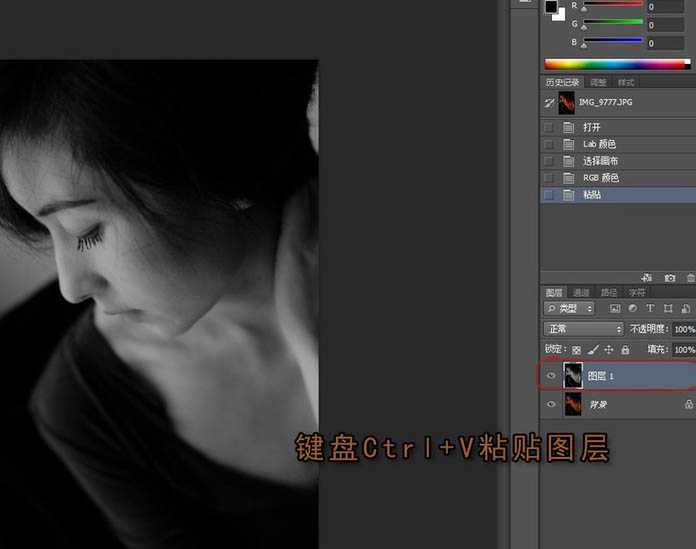Click the G value input field
Screen dimensions: 696x549
coord(665,25)
